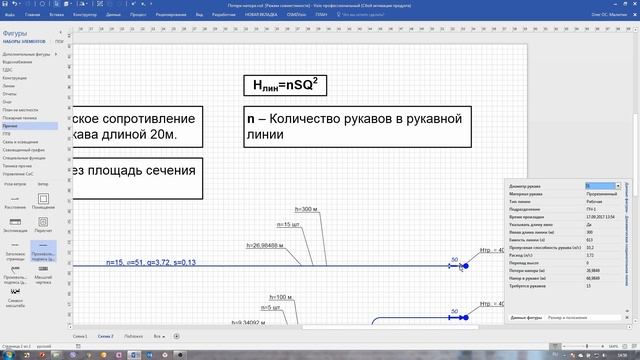This screenshot has width=640, height=360.
Task: Open the 'Водоснабжение' stencil
Action: pos(17,62)
